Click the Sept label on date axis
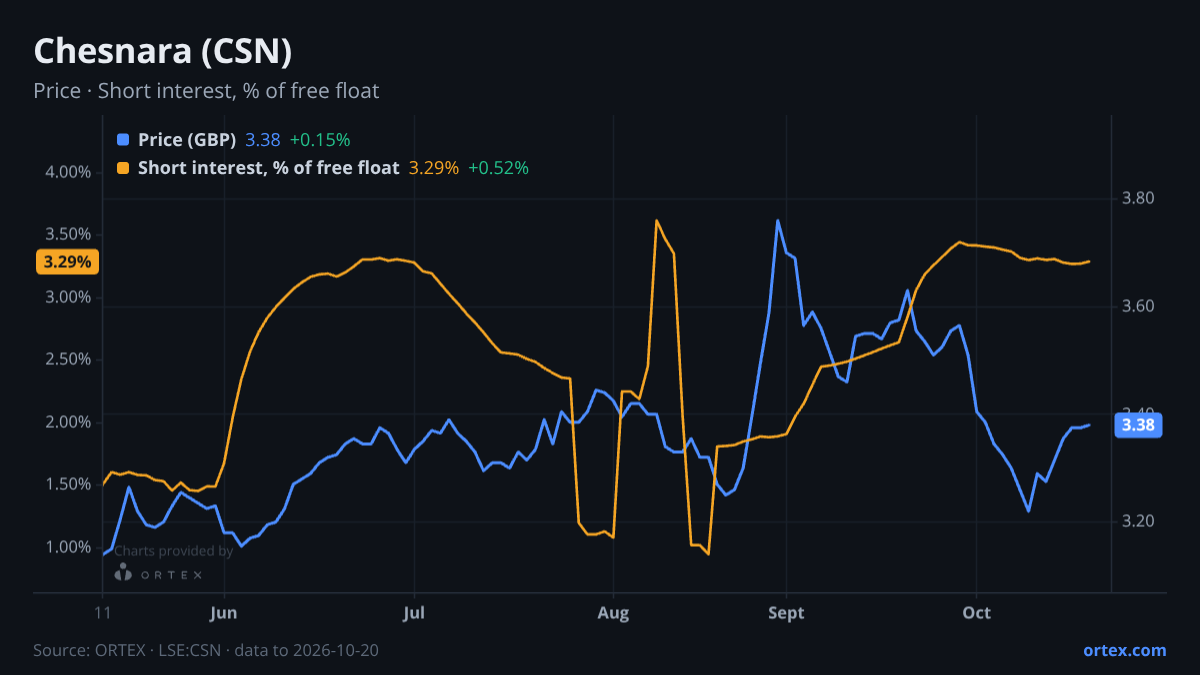 (786, 613)
